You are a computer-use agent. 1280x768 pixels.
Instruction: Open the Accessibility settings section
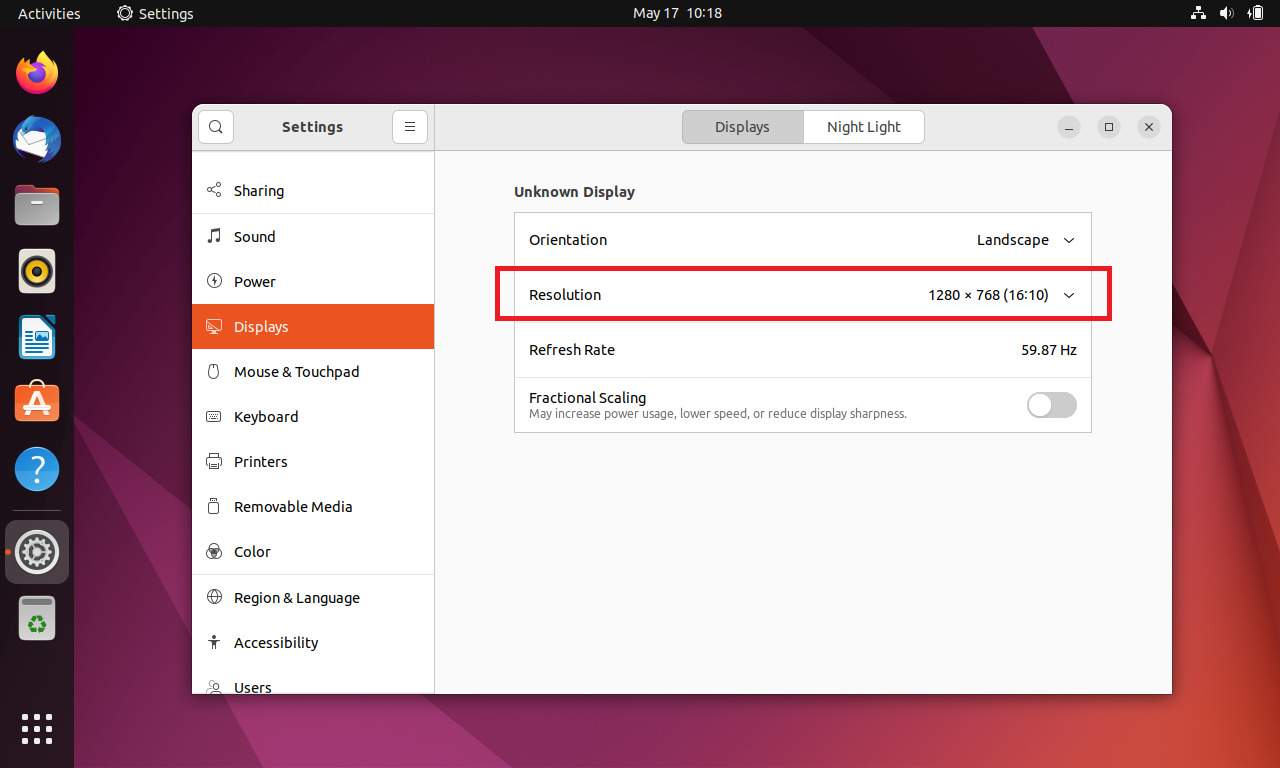pyautogui.click(x=277, y=642)
